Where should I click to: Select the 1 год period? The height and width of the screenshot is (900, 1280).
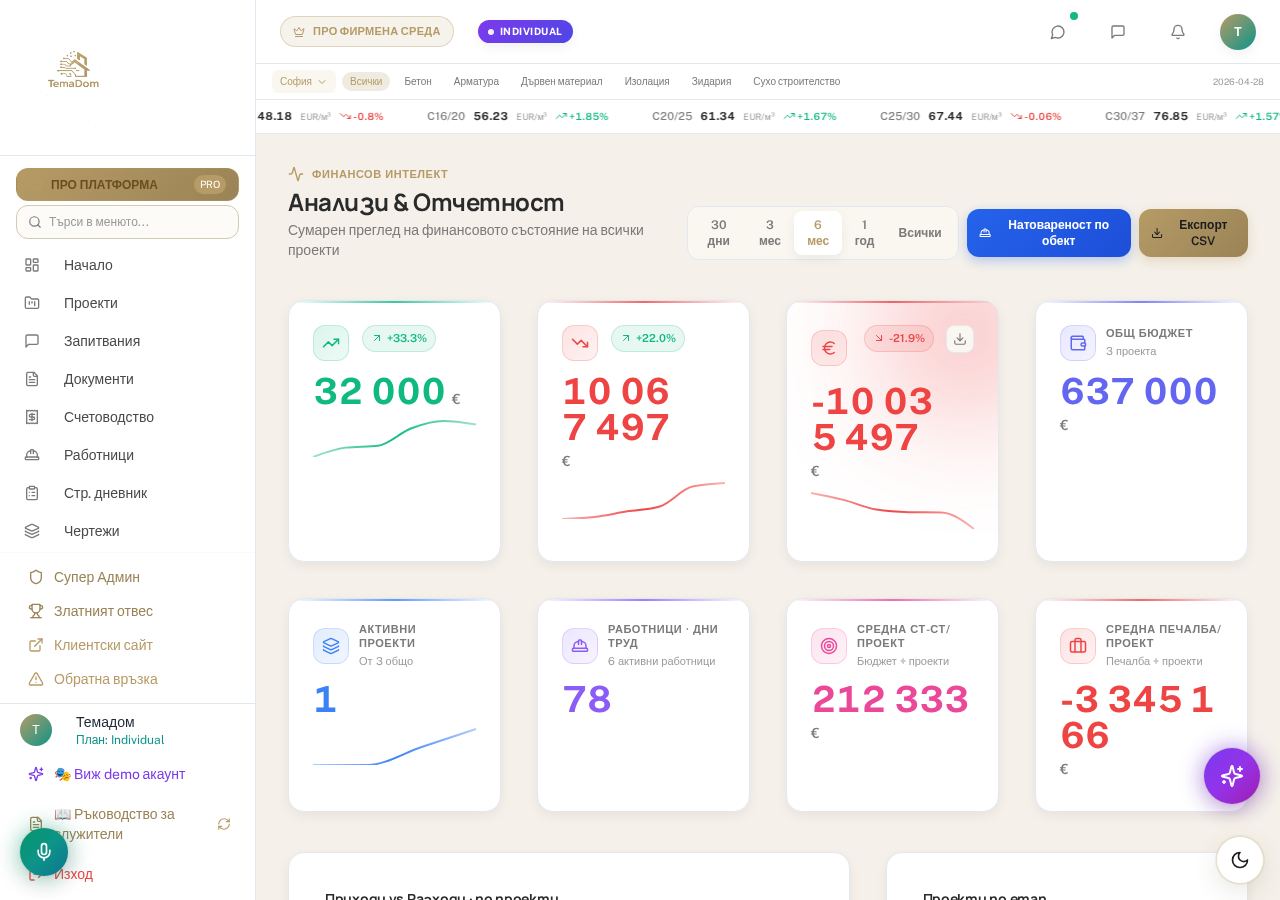[865, 233]
